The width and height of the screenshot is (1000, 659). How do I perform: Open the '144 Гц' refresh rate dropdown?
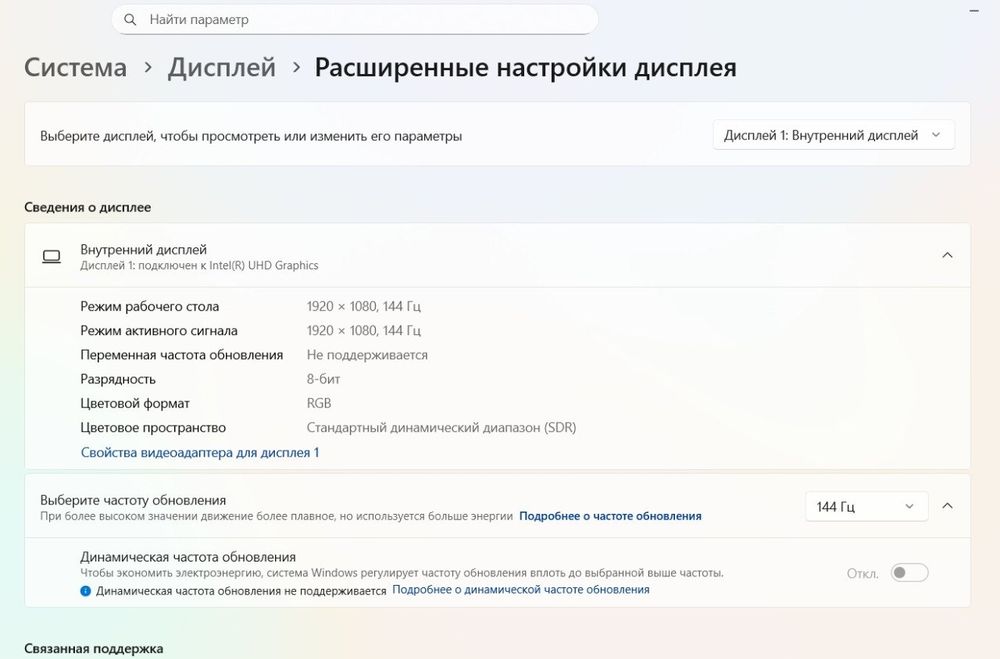[x=866, y=507]
